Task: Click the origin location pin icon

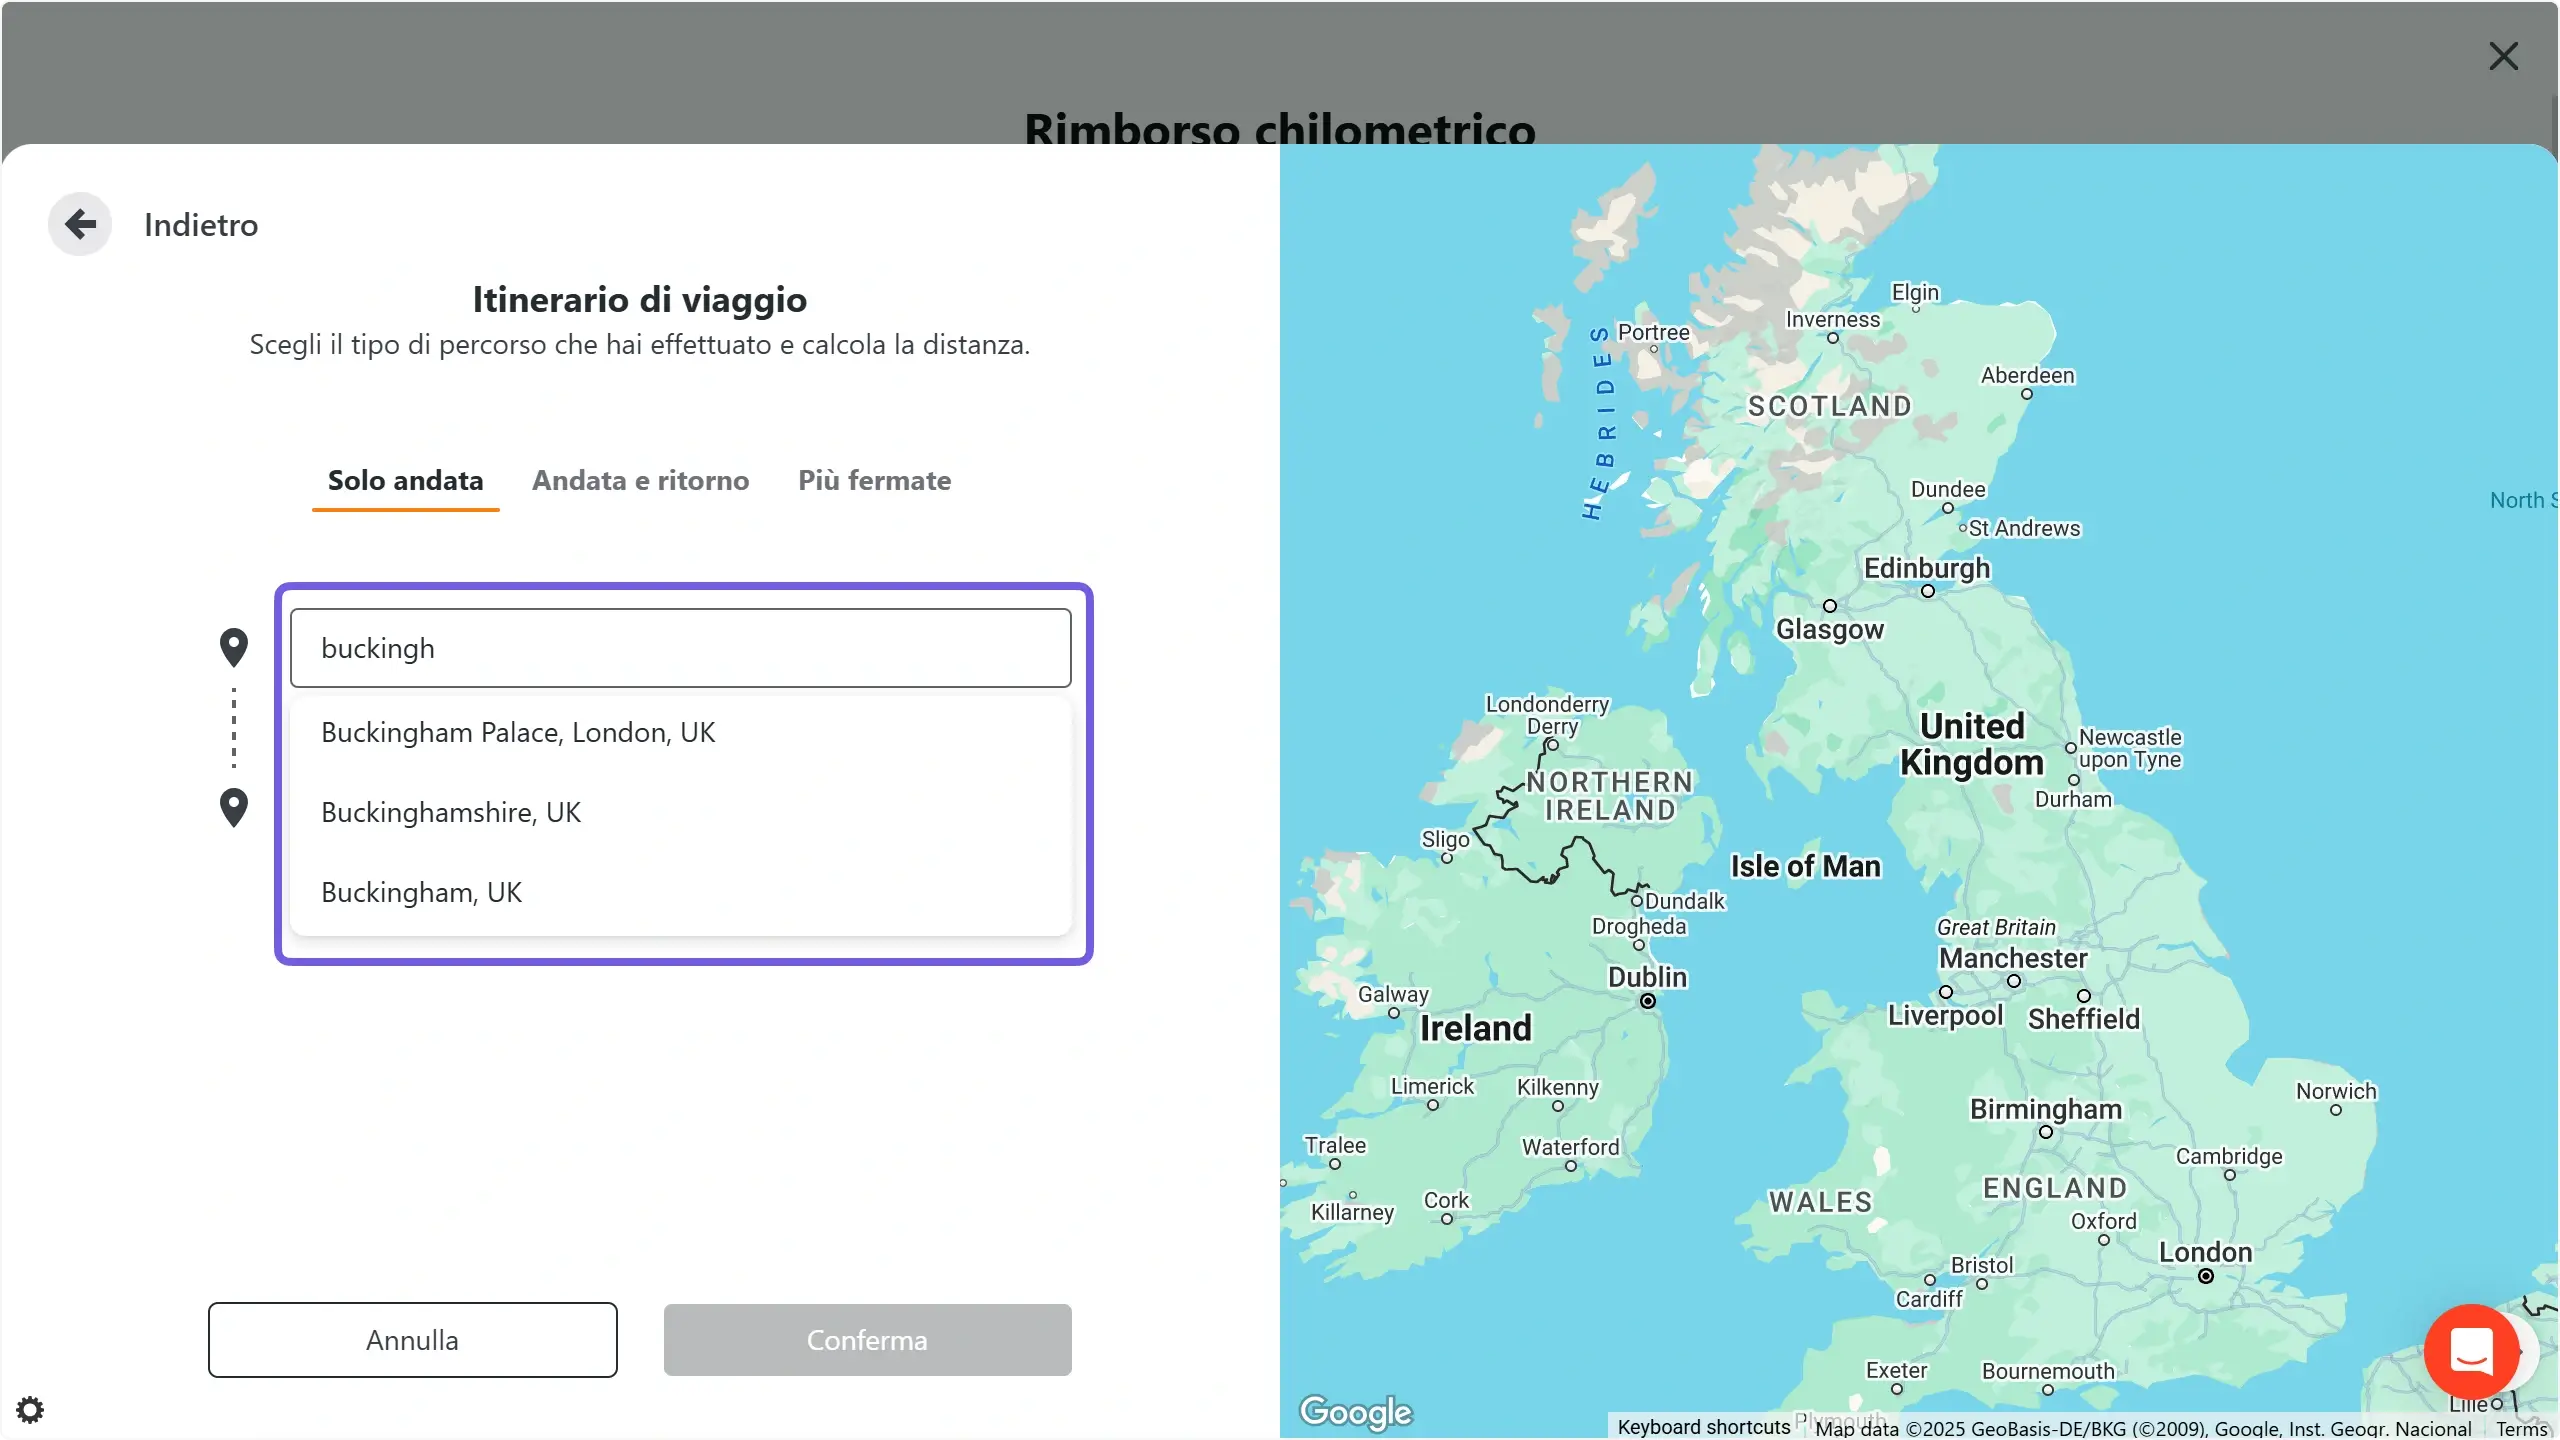Action: tap(234, 647)
